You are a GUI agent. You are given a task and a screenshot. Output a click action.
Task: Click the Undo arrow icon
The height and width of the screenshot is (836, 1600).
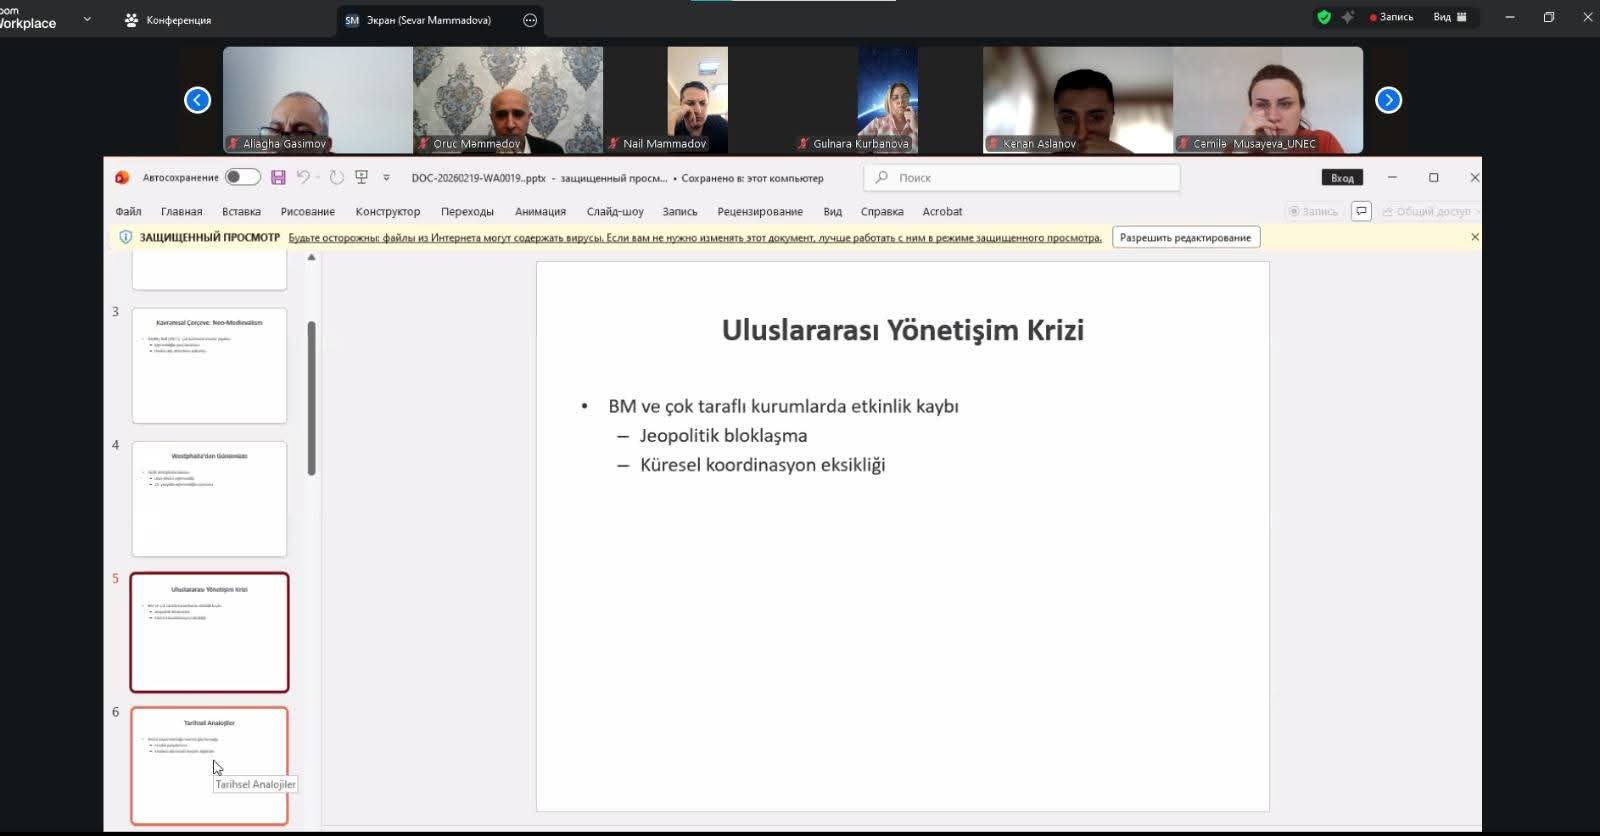(303, 177)
